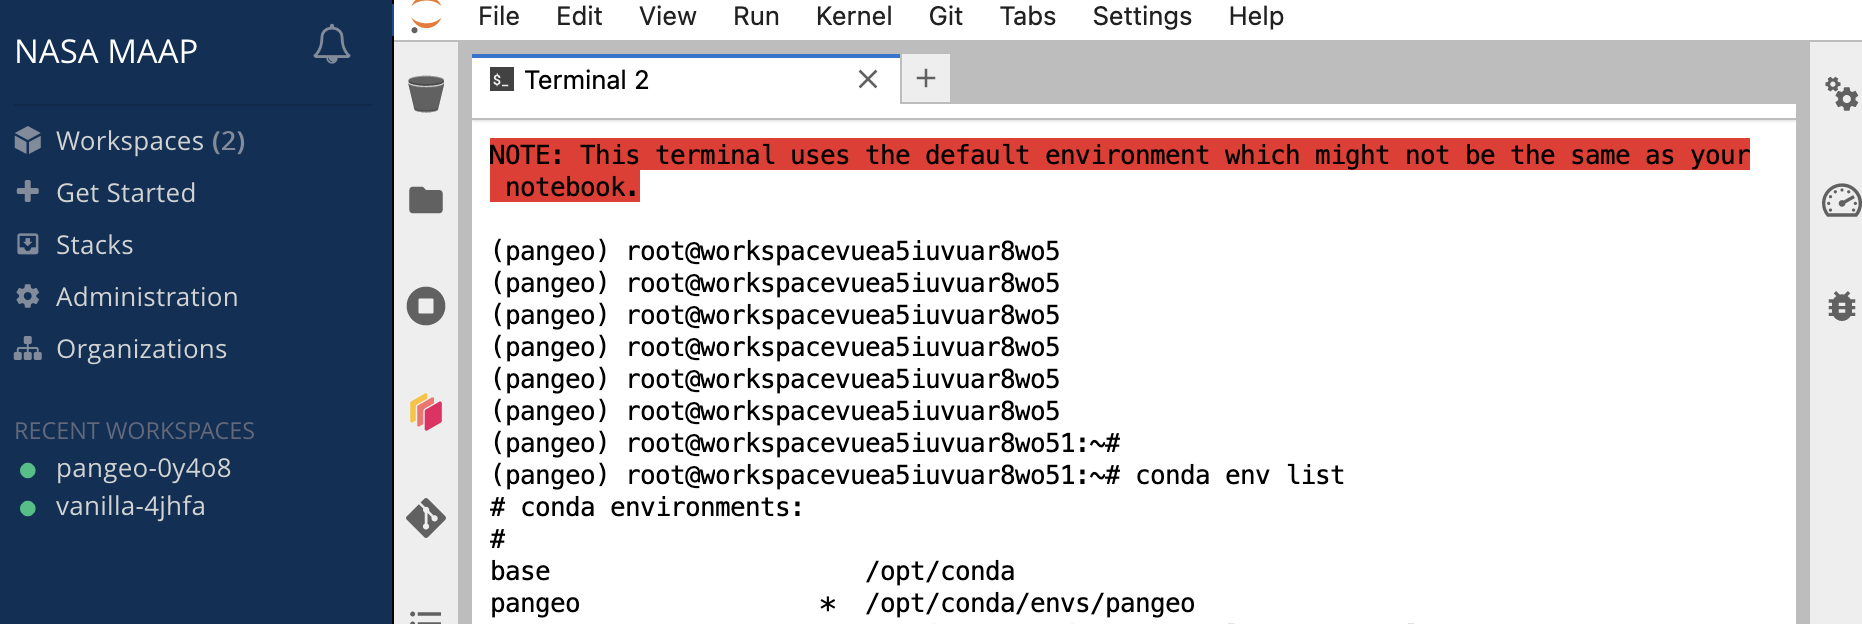Open the file browser folder icon
Screen dimensions: 1862x624
click(426, 200)
